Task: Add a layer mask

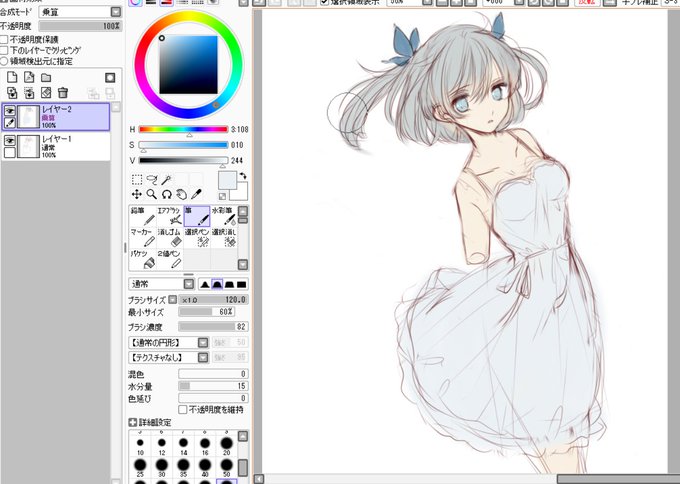Action: tap(110, 78)
